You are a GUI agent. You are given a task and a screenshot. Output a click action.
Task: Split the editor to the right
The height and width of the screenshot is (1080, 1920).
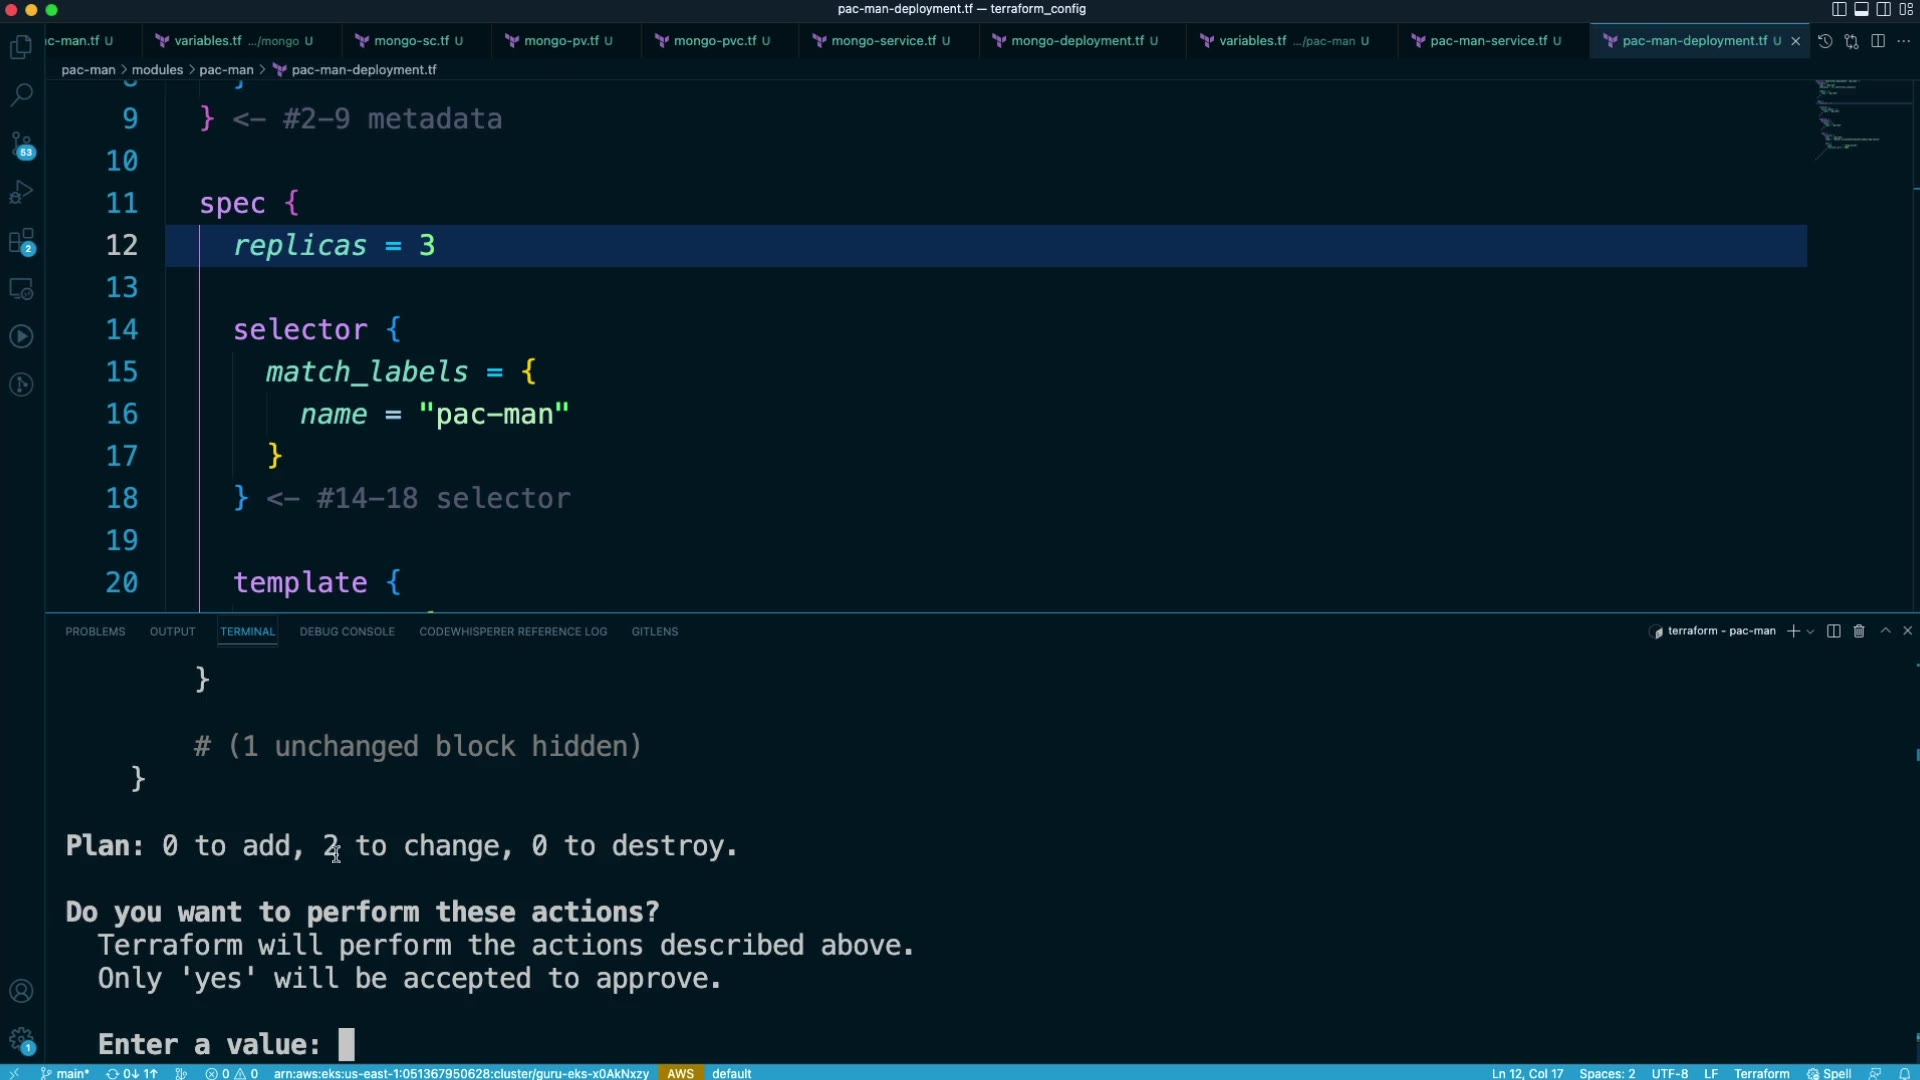pyautogui.click(x=1878, y=41)
